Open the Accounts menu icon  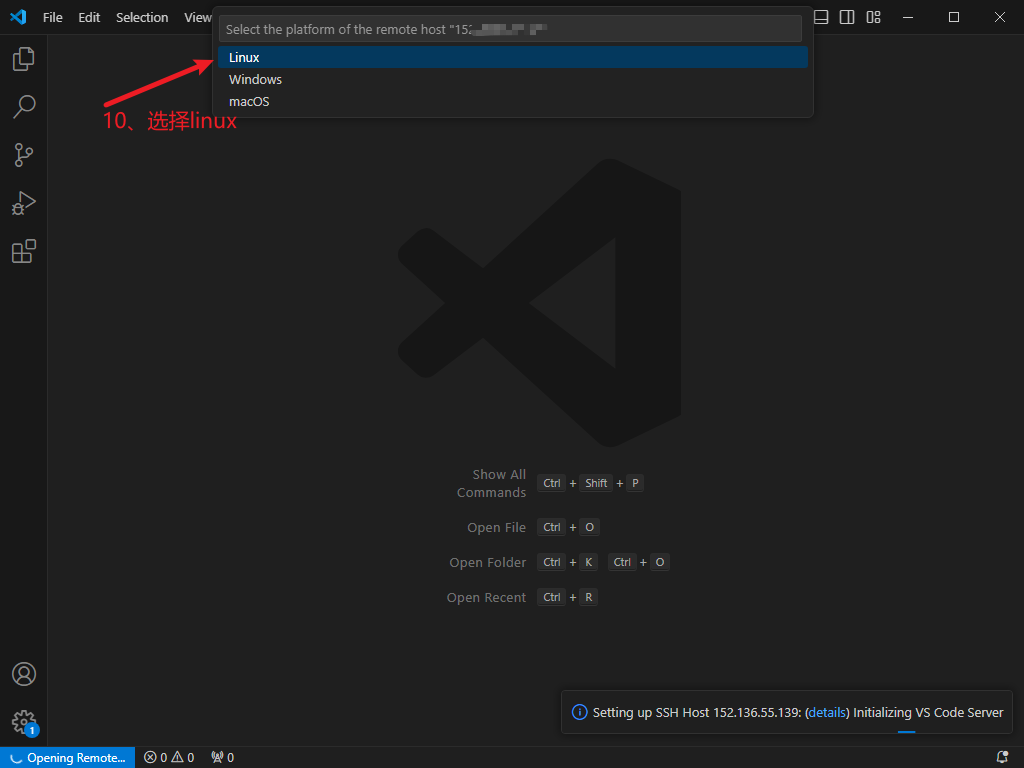click(x=24, y=674)
